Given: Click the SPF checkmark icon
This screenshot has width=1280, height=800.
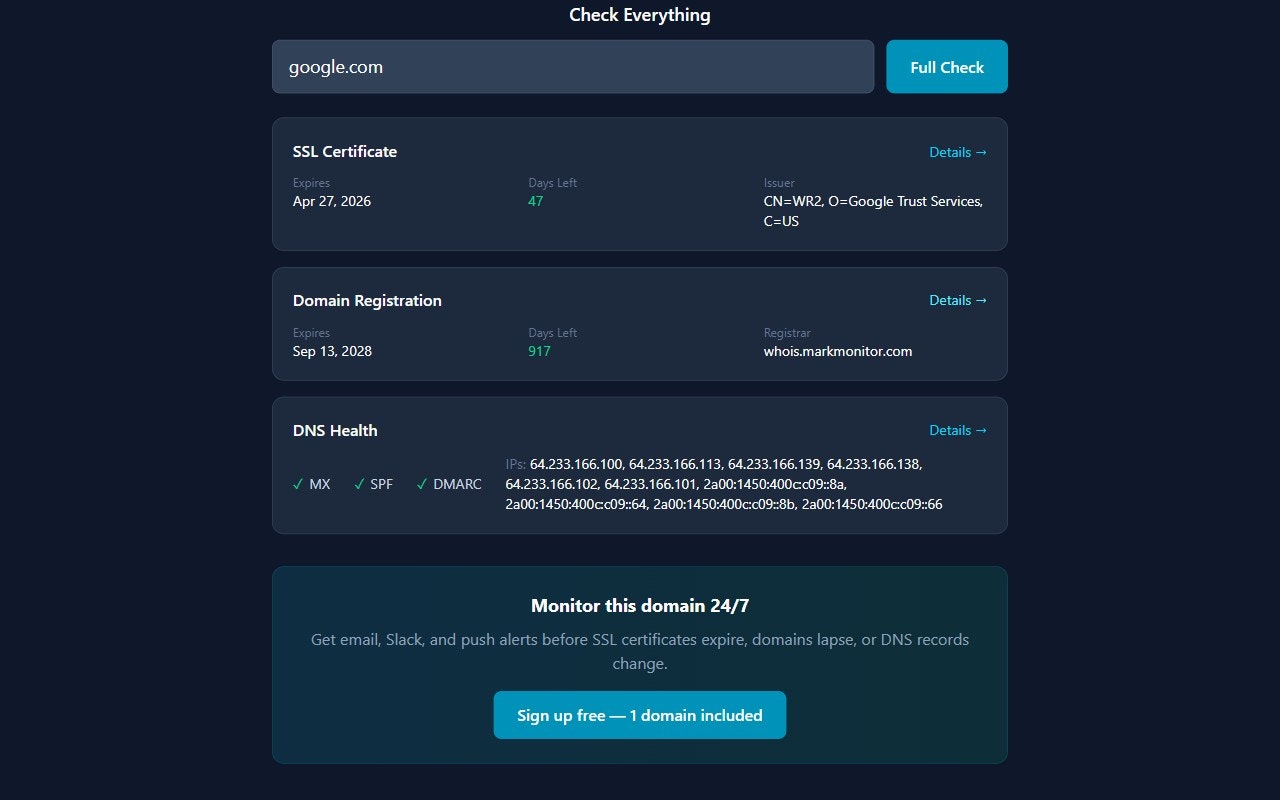Looking at the screenshot, I should pyautogui.click(x=359, y=484).
